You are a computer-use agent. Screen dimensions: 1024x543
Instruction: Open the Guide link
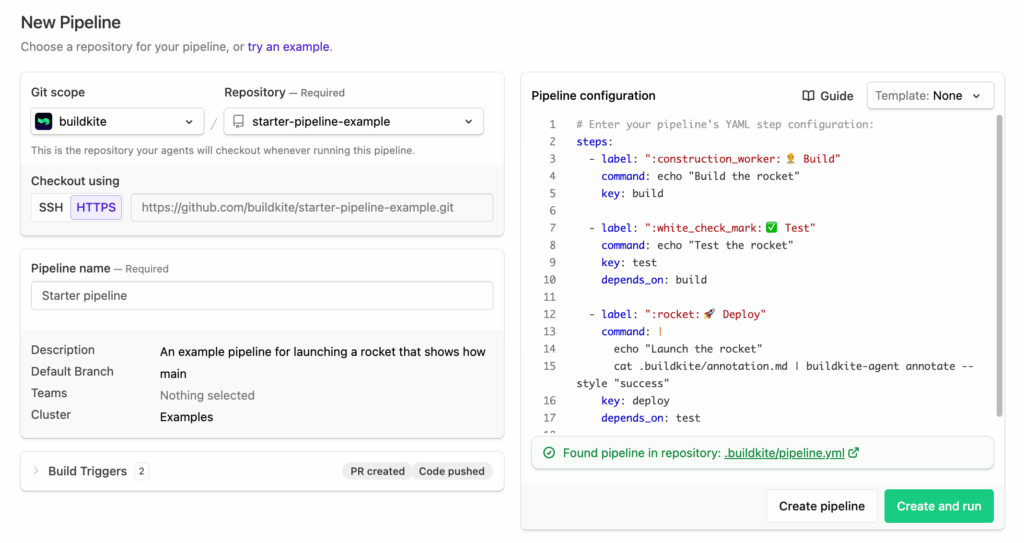pyautogui.click(x=827, y=96)
